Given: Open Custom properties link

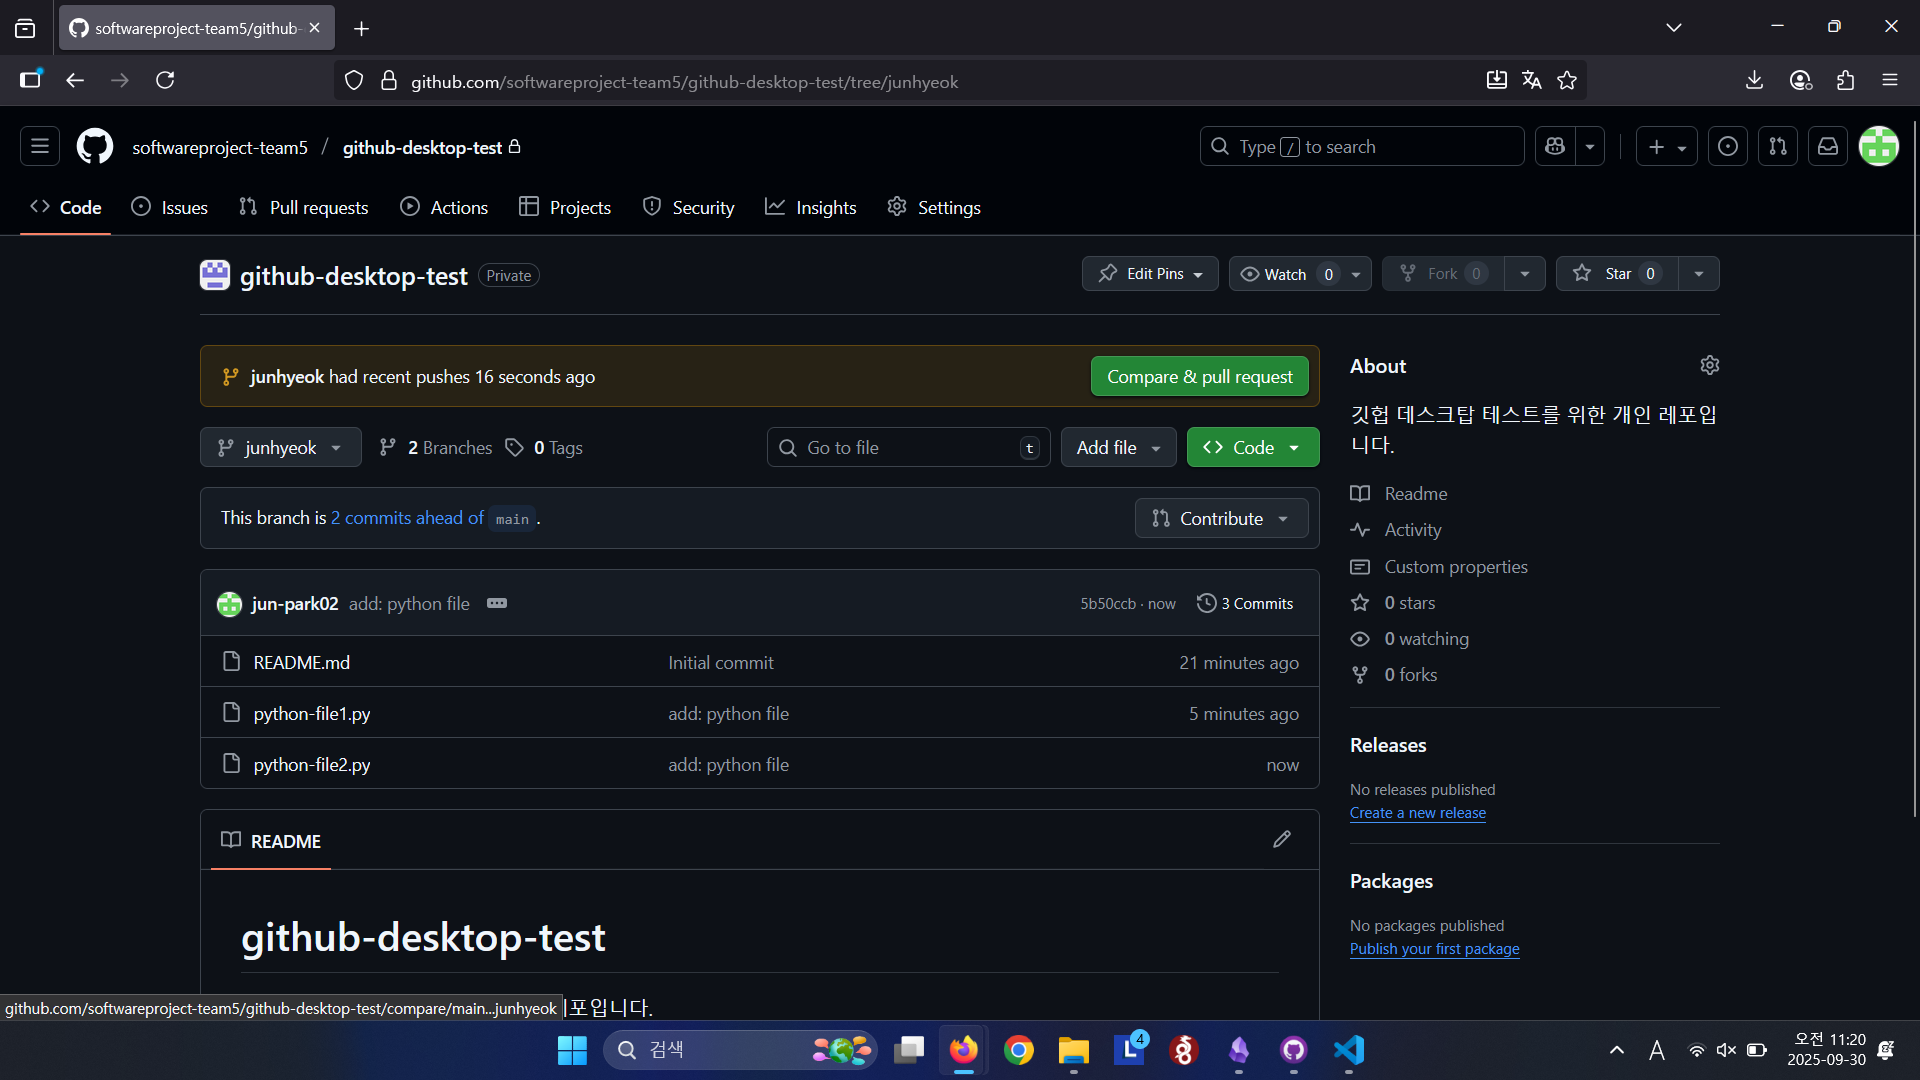Looking at the screenshot, I should click(x=1456, y=567).
